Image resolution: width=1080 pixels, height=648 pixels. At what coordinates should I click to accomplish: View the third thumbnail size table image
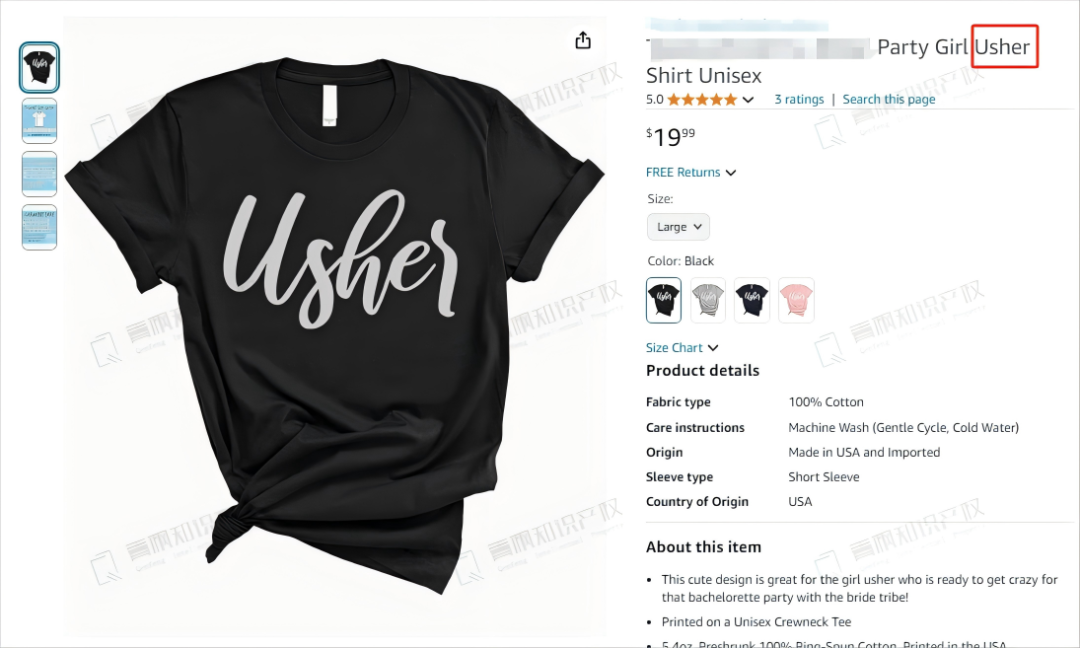39,174
